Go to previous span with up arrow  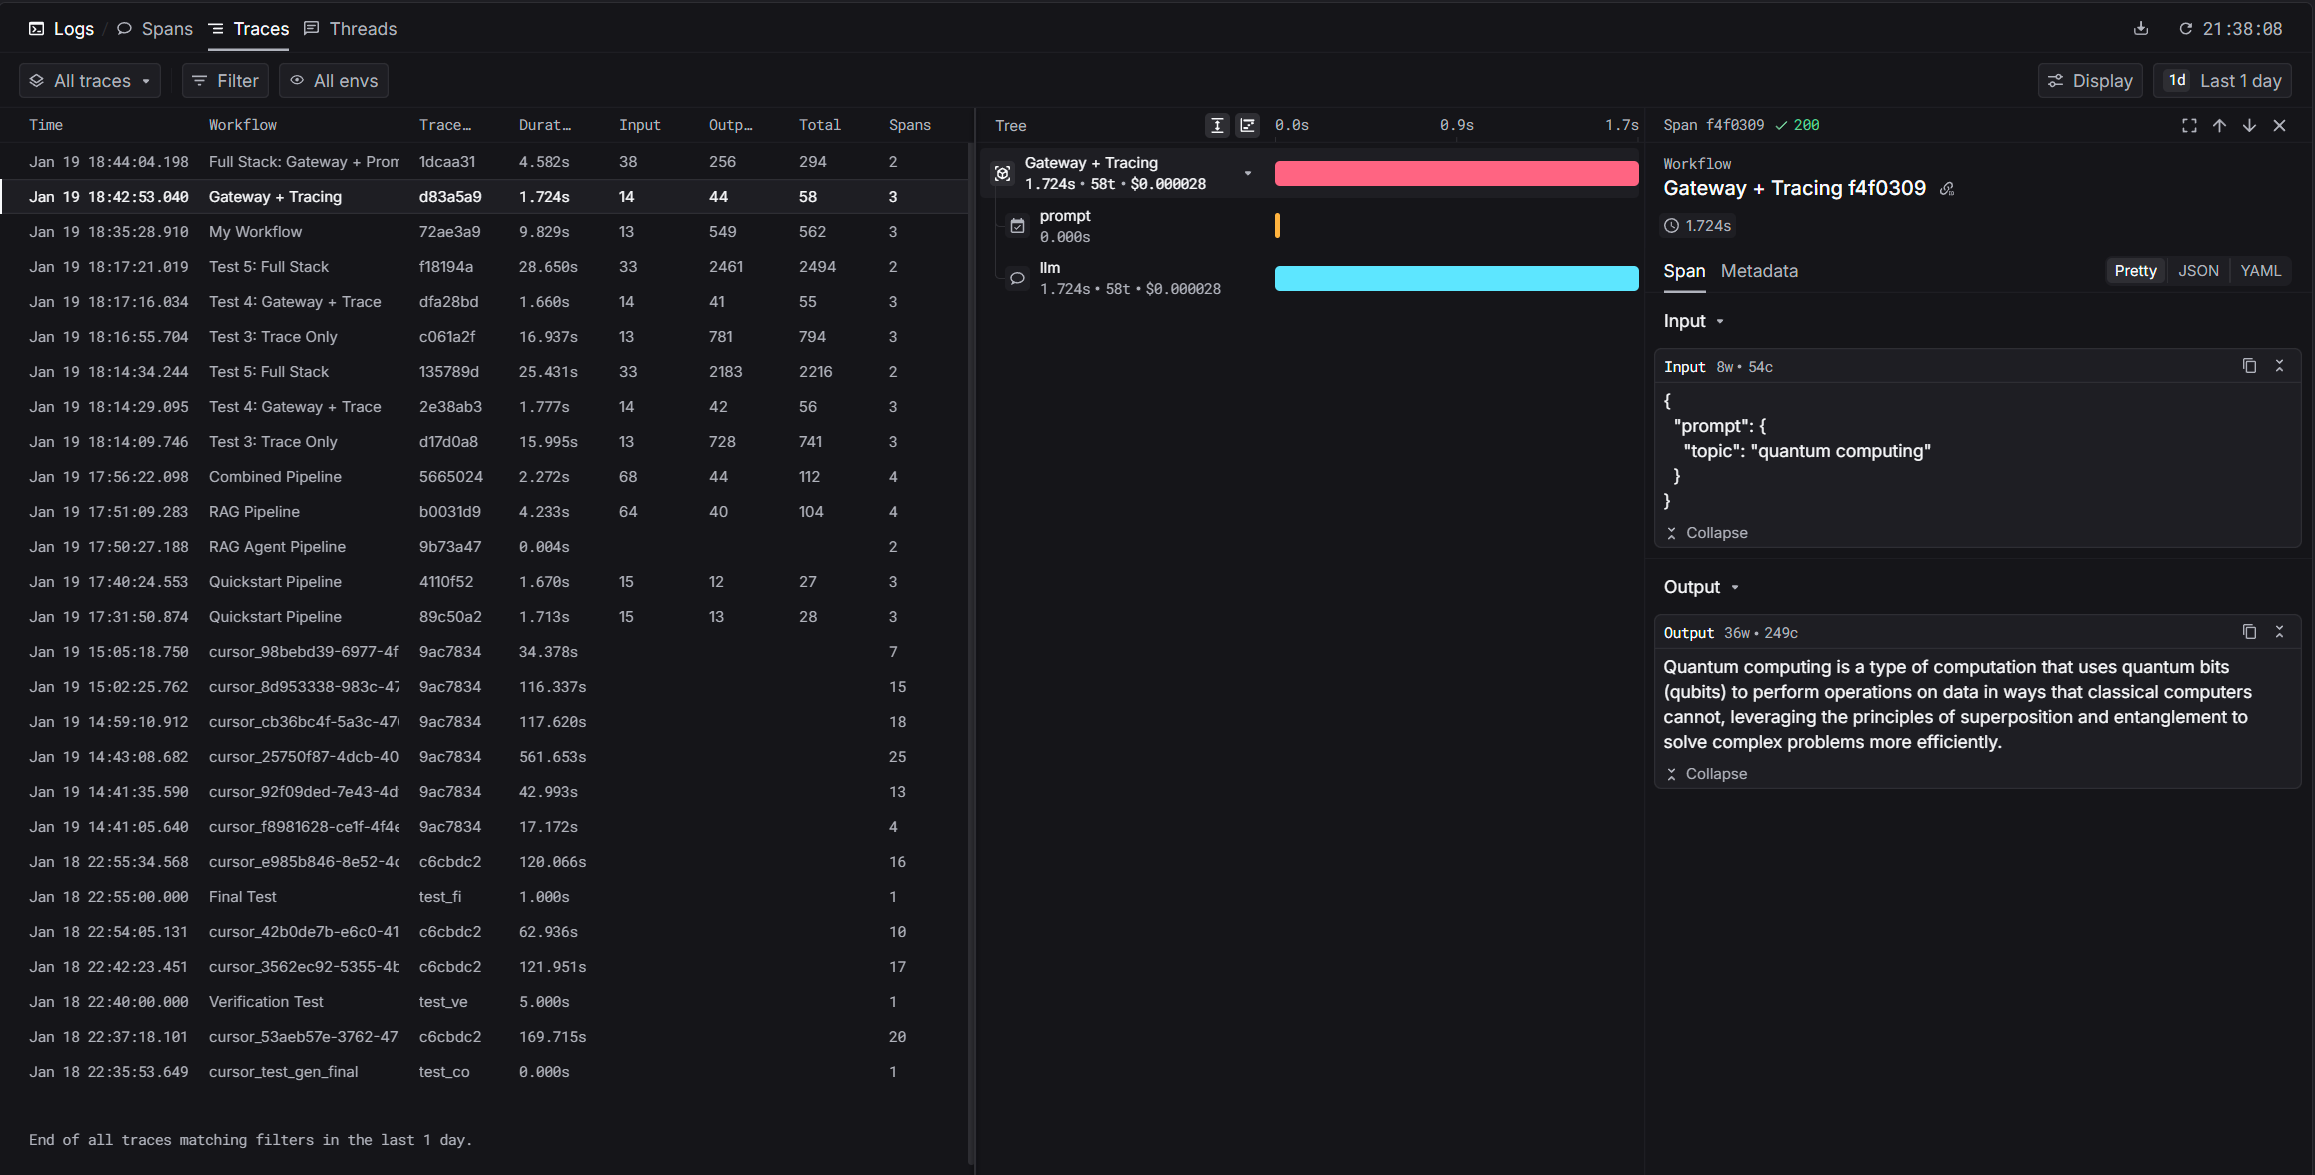tap(2219, 125)
